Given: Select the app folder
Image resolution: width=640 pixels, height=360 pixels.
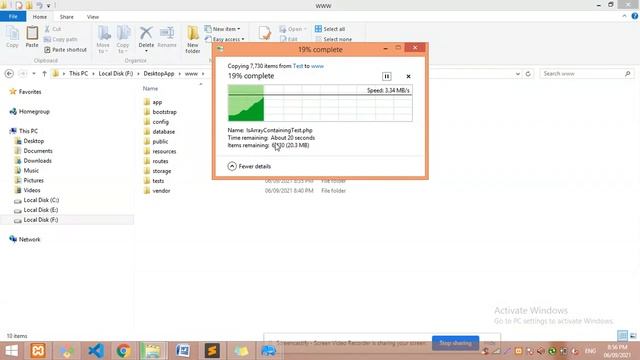Looking at the screenshot, I should (x=153, y=102).
